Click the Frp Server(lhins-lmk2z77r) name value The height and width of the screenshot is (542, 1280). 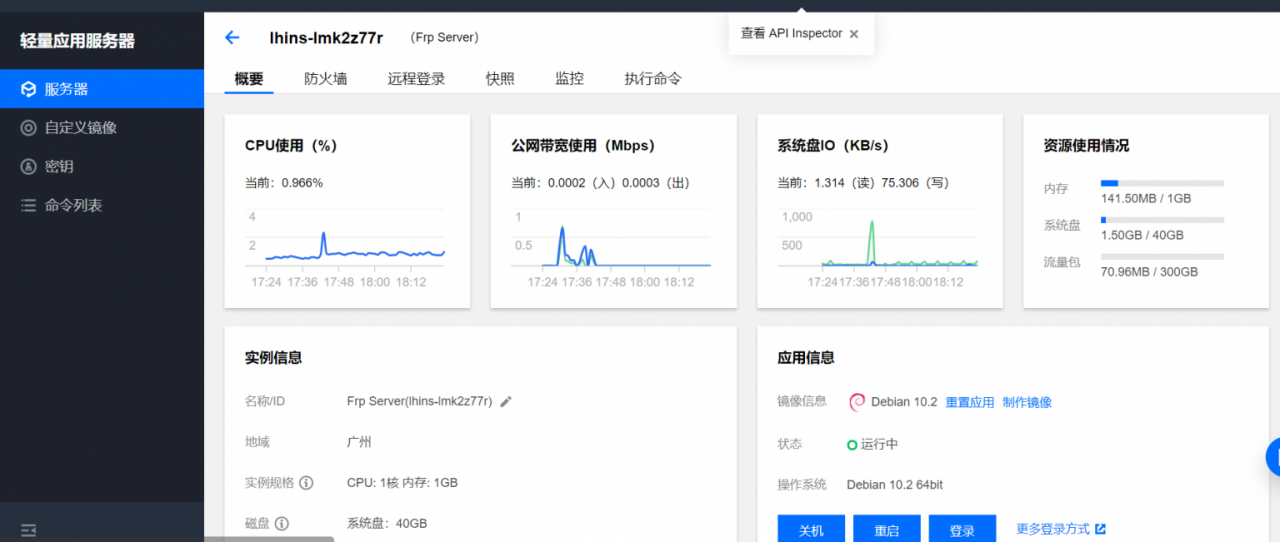click(420, 401)
